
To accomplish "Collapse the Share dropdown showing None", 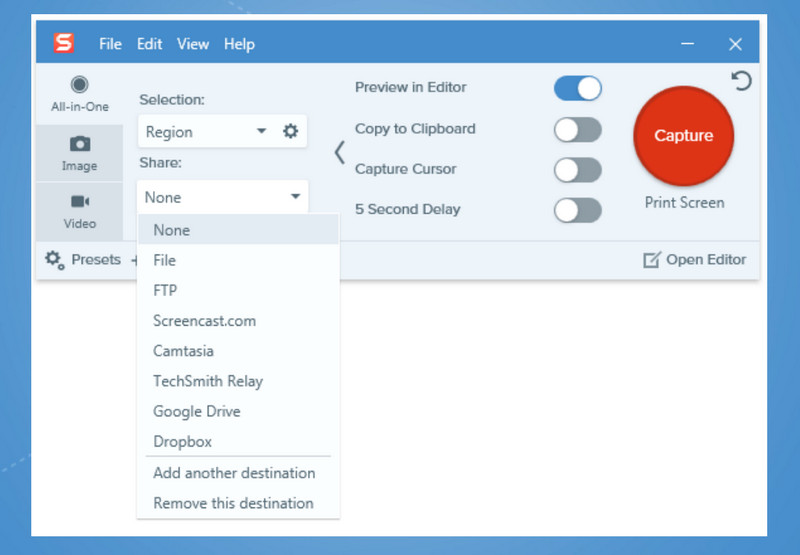I will 222,197.
